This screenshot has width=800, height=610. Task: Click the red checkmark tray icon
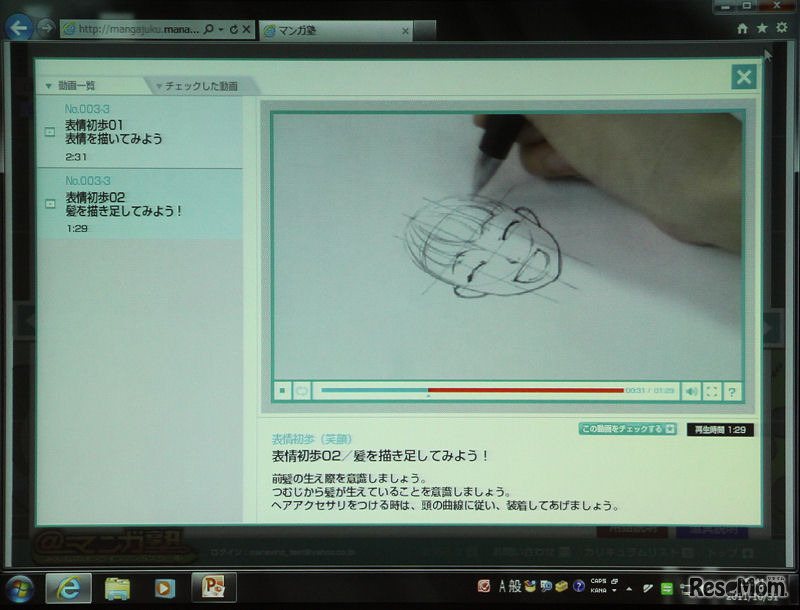point(484,586)
